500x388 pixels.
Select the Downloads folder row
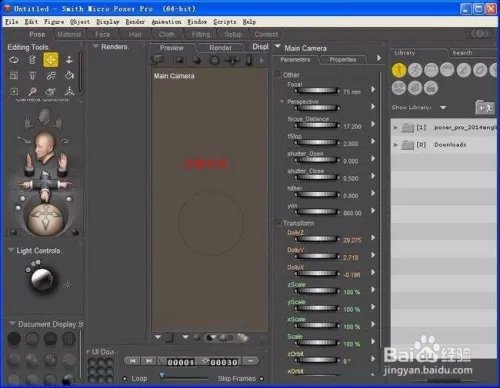[445, 145]
